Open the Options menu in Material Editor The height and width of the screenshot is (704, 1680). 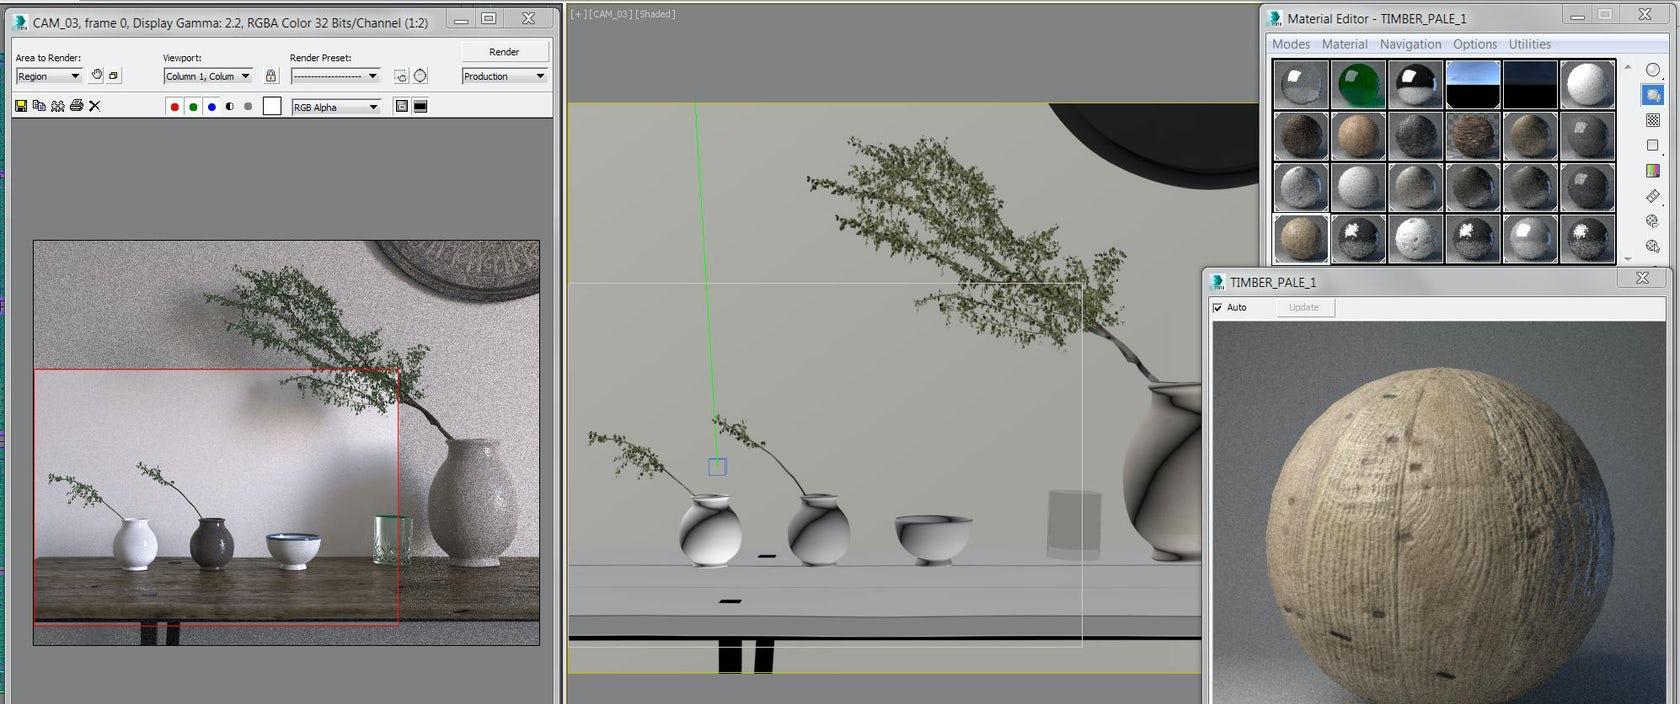click(1475, 44)
